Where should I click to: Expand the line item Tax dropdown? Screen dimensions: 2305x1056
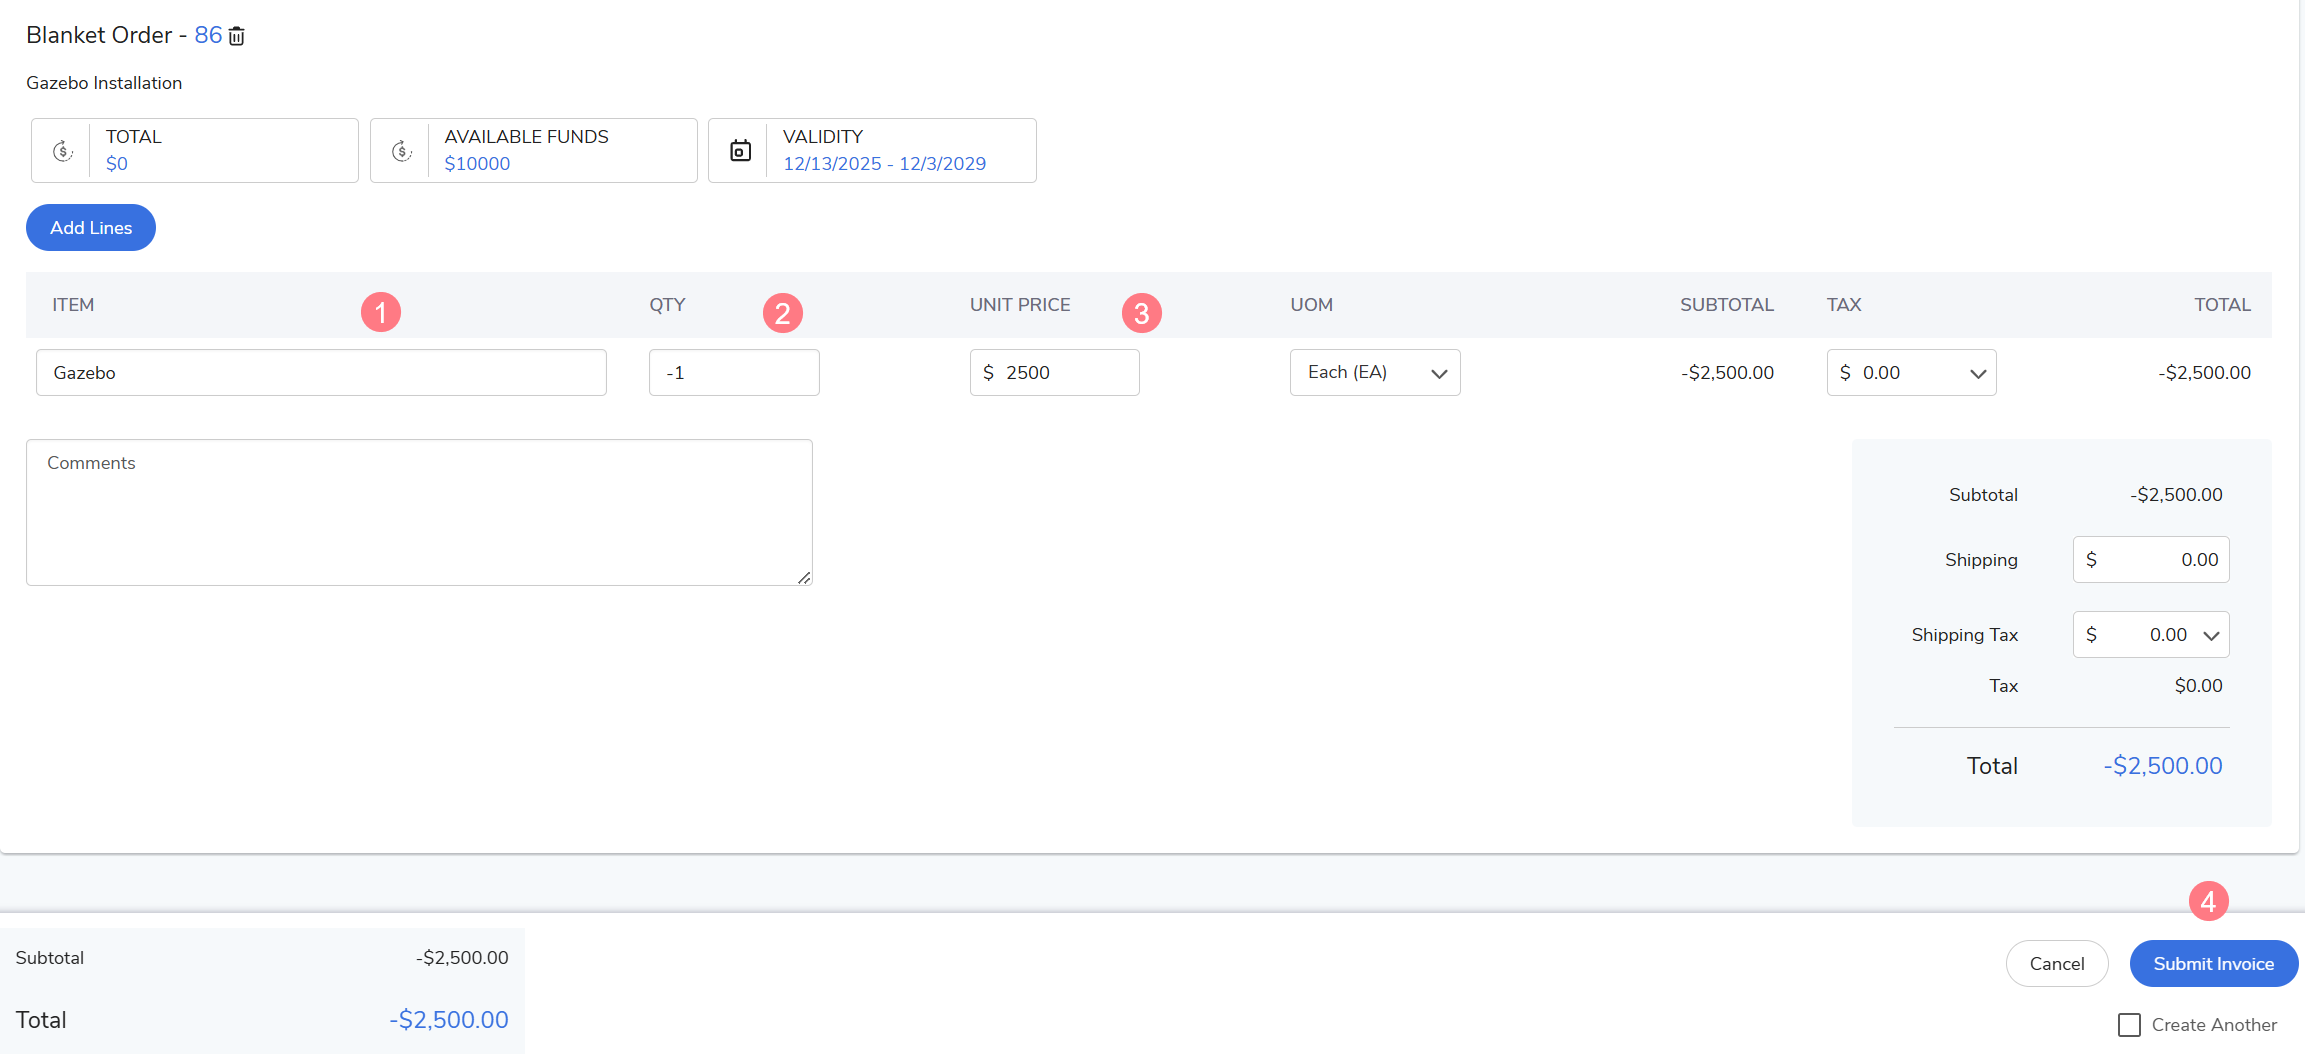point(1976,373)
